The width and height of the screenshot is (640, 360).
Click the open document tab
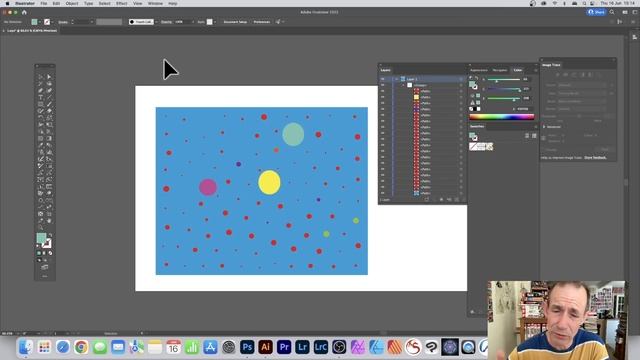(x=31, y=31)
